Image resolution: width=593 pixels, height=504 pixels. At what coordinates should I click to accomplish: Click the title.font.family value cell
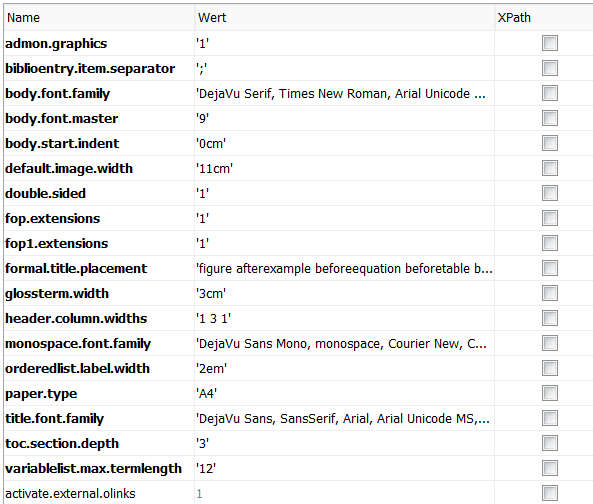(x=344, y=419)
